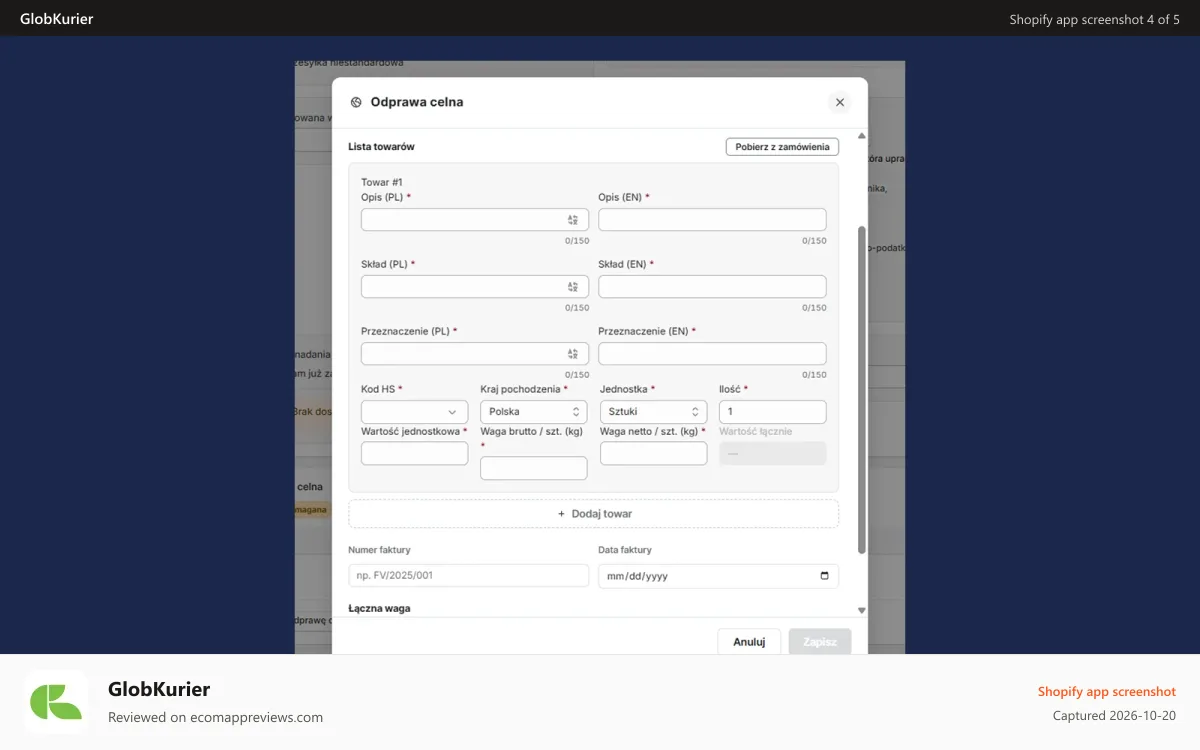Click the Reviewed on ecomappreviews.com text
The width and height of the screenshot is (1200, 750).
[x=215, y=717]
